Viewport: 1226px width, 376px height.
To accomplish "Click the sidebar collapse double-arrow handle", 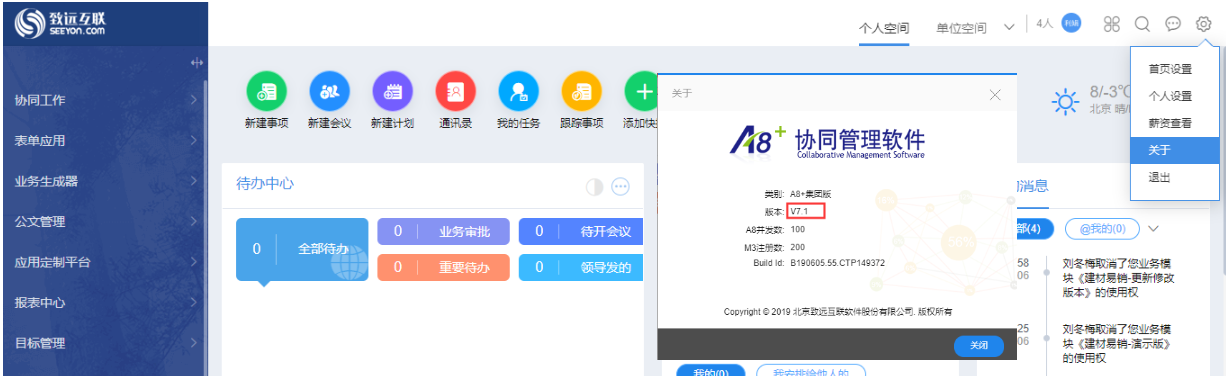I will (x=197, y=63).
